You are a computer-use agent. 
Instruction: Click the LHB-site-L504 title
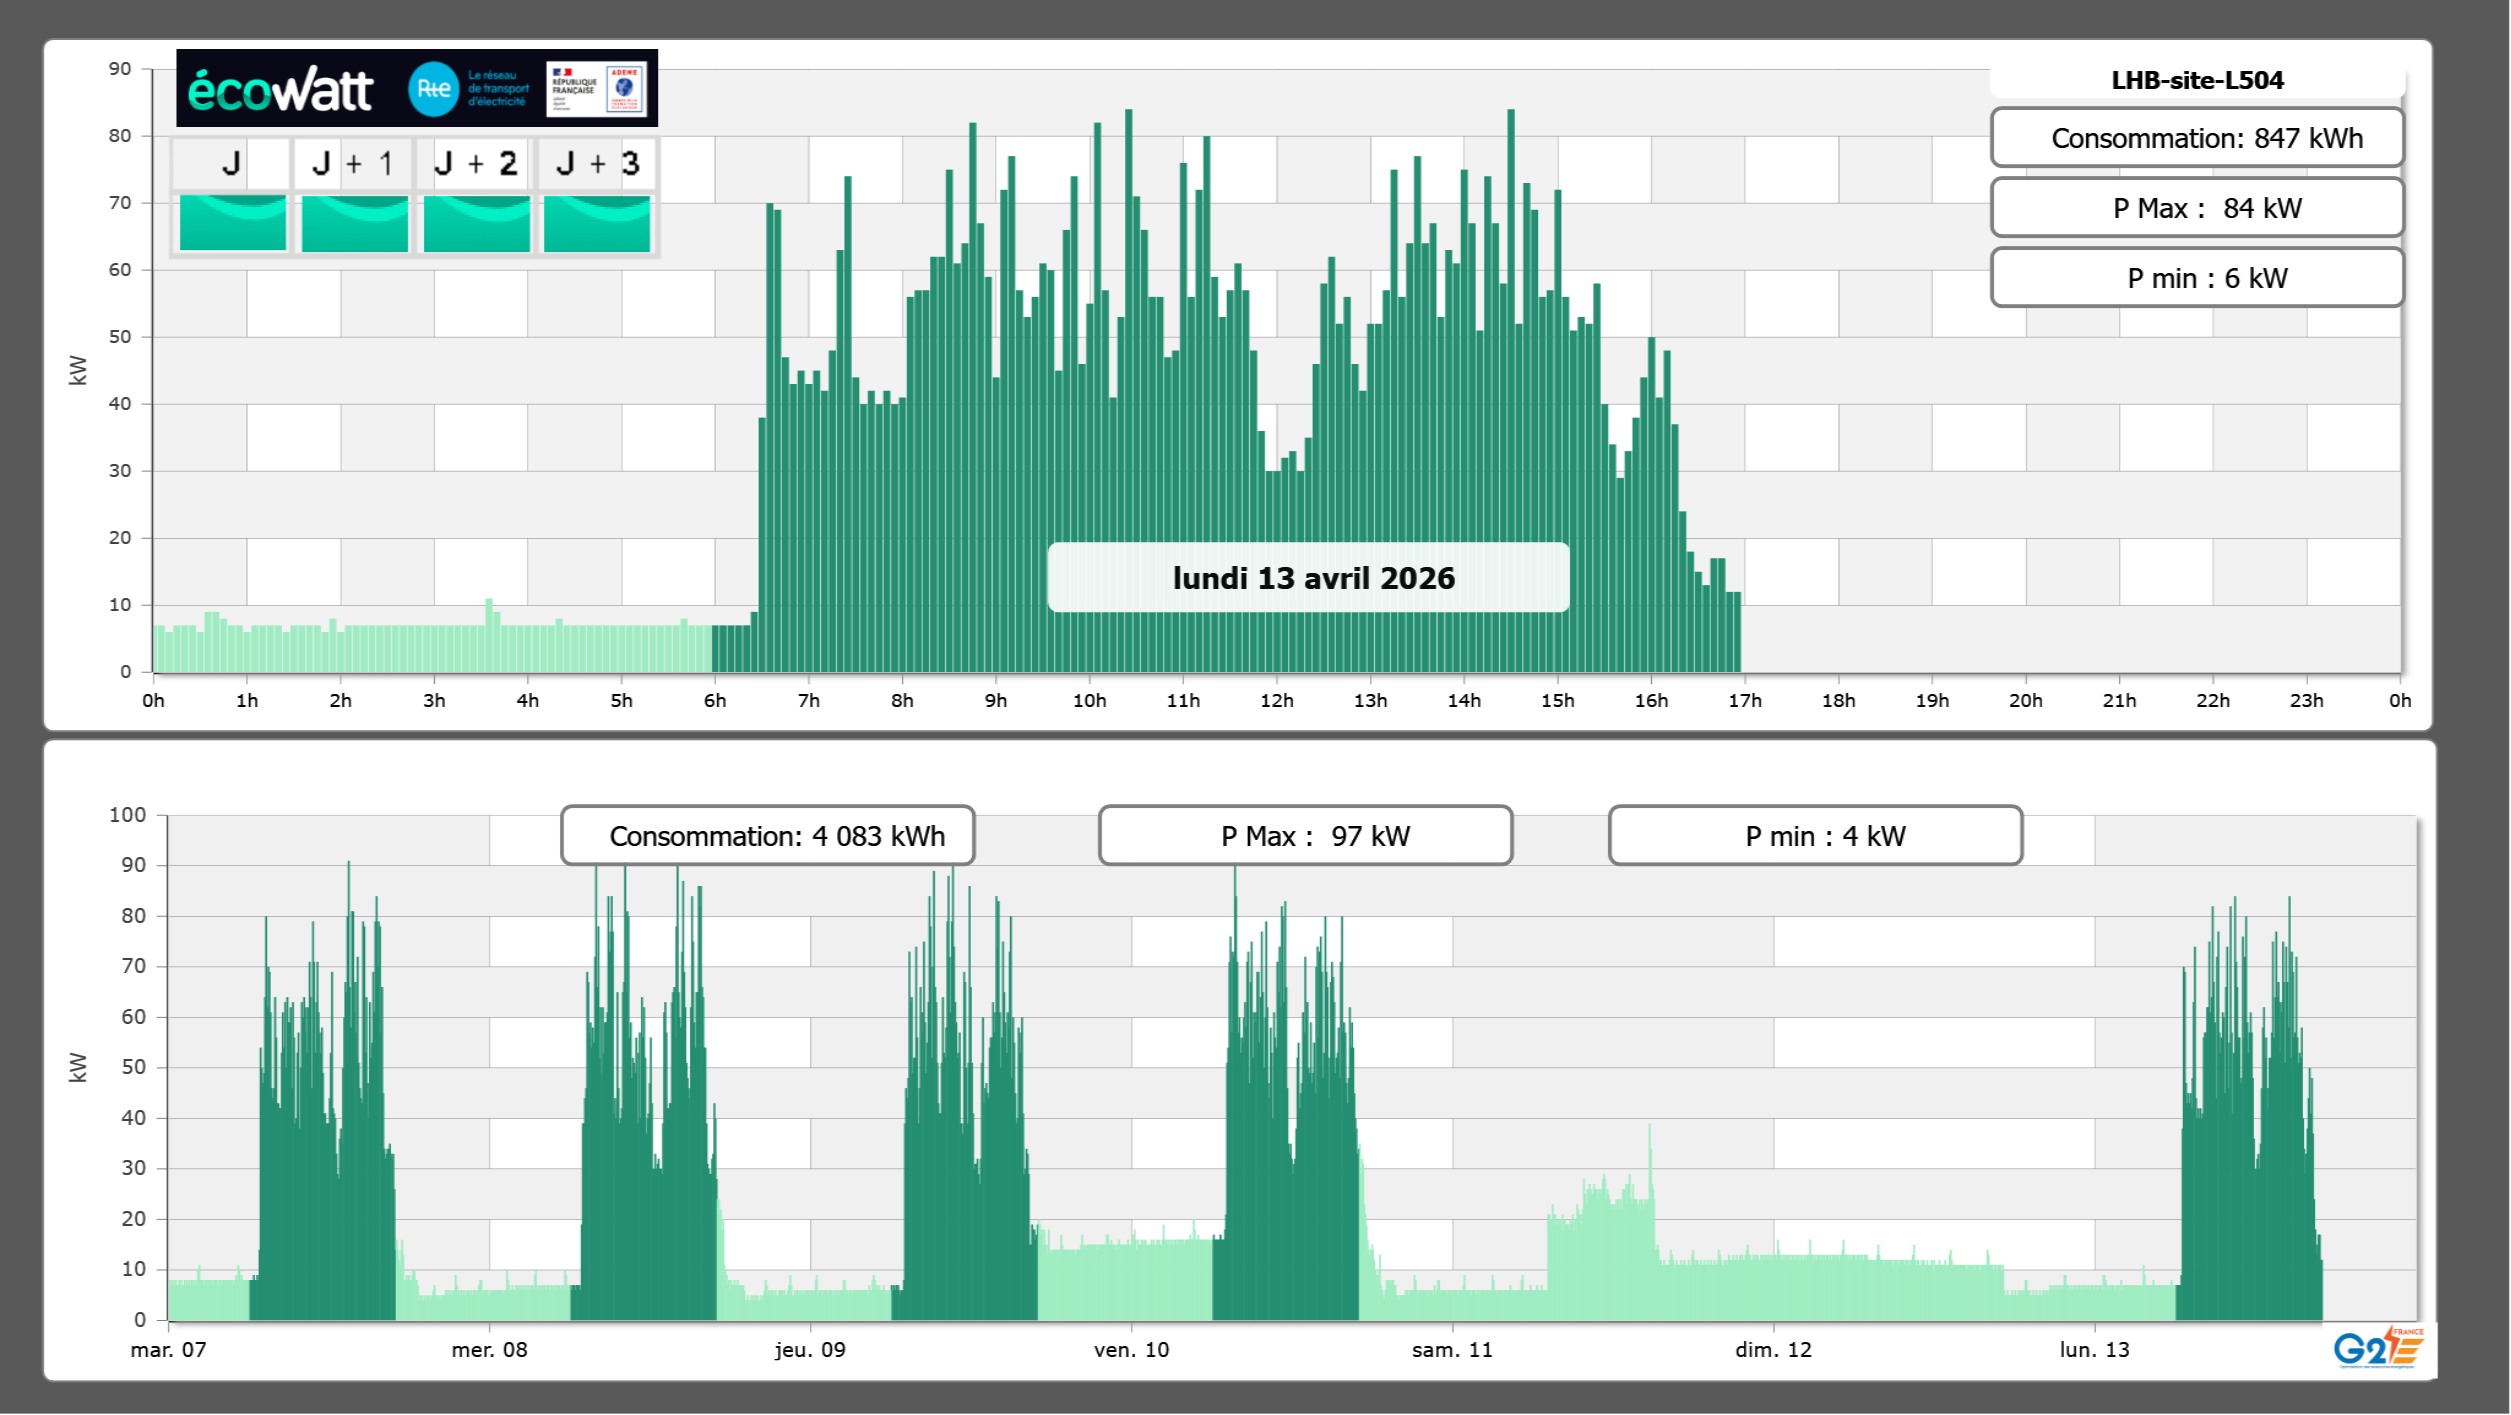point(2197,80)
